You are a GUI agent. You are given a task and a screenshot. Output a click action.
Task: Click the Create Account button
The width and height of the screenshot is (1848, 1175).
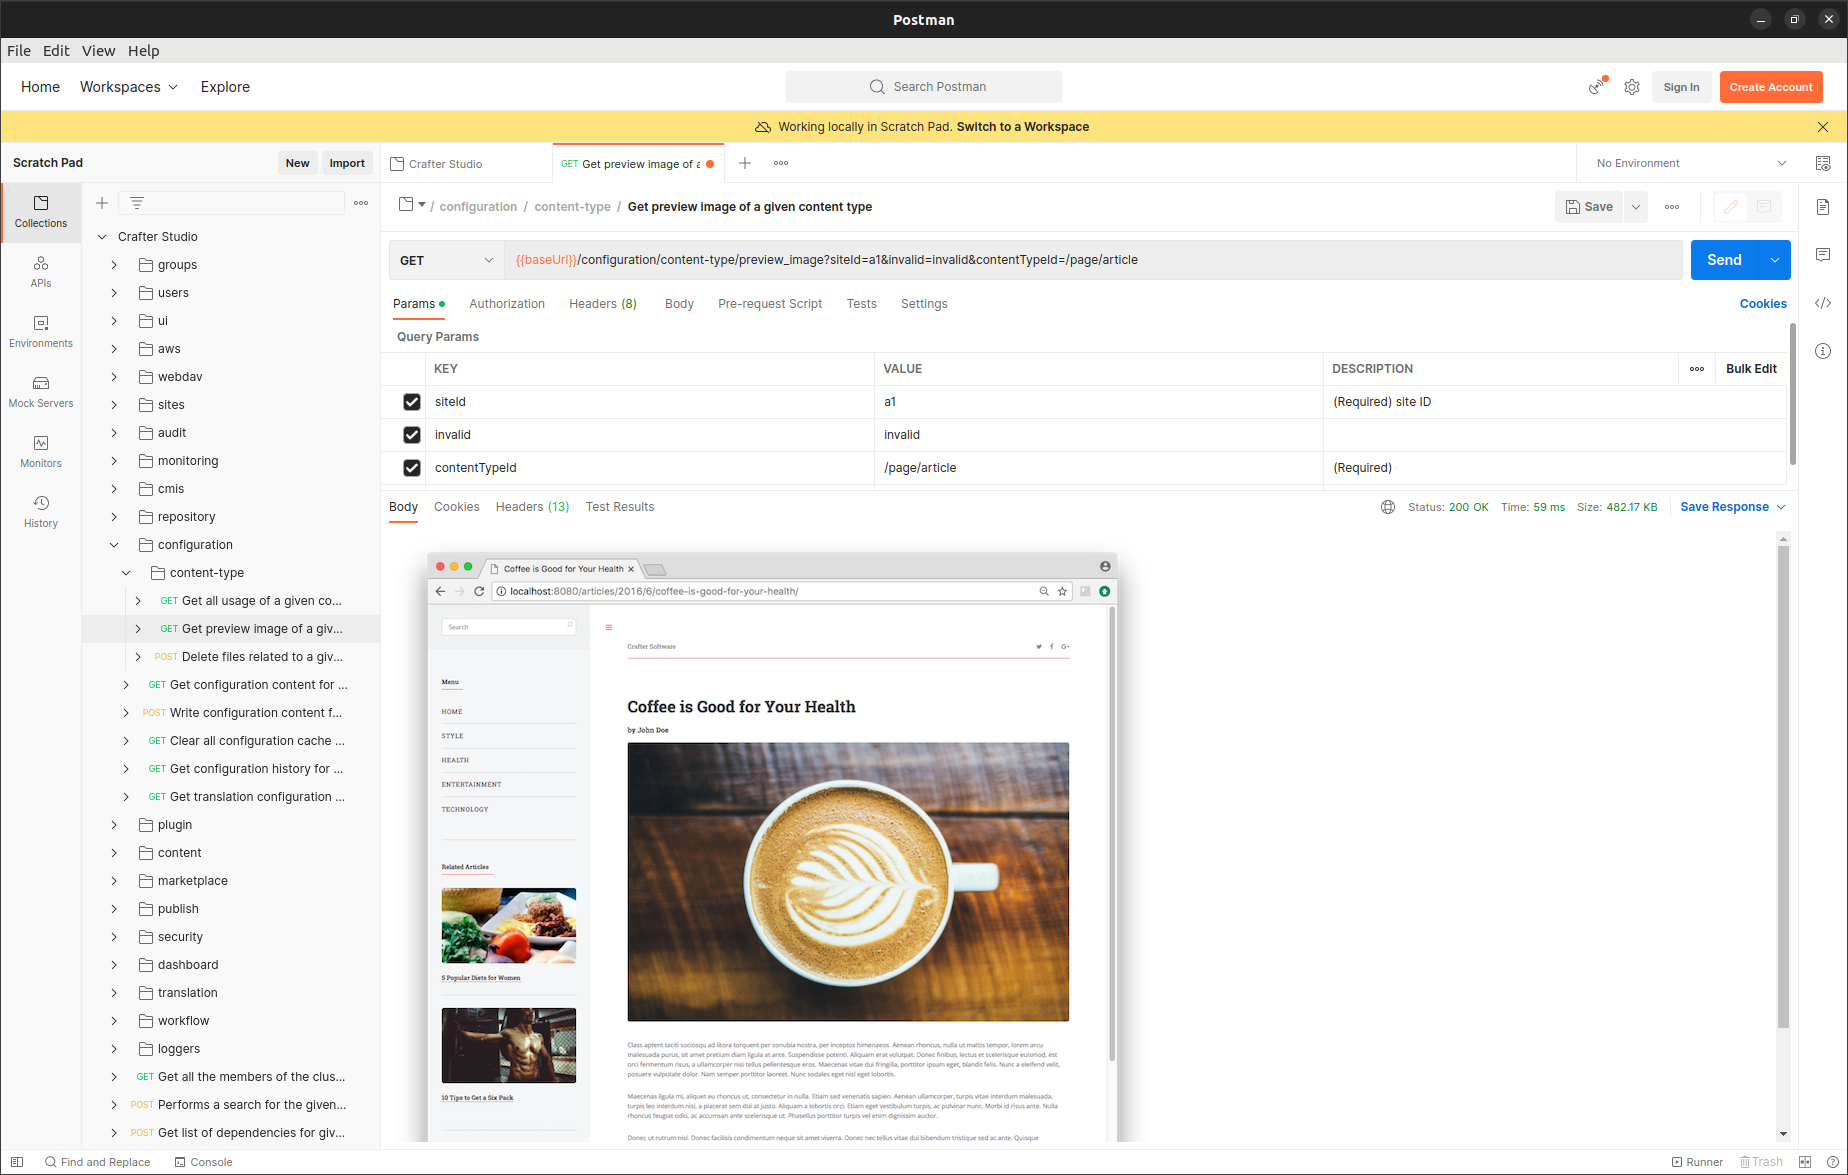coord(1770,87)
